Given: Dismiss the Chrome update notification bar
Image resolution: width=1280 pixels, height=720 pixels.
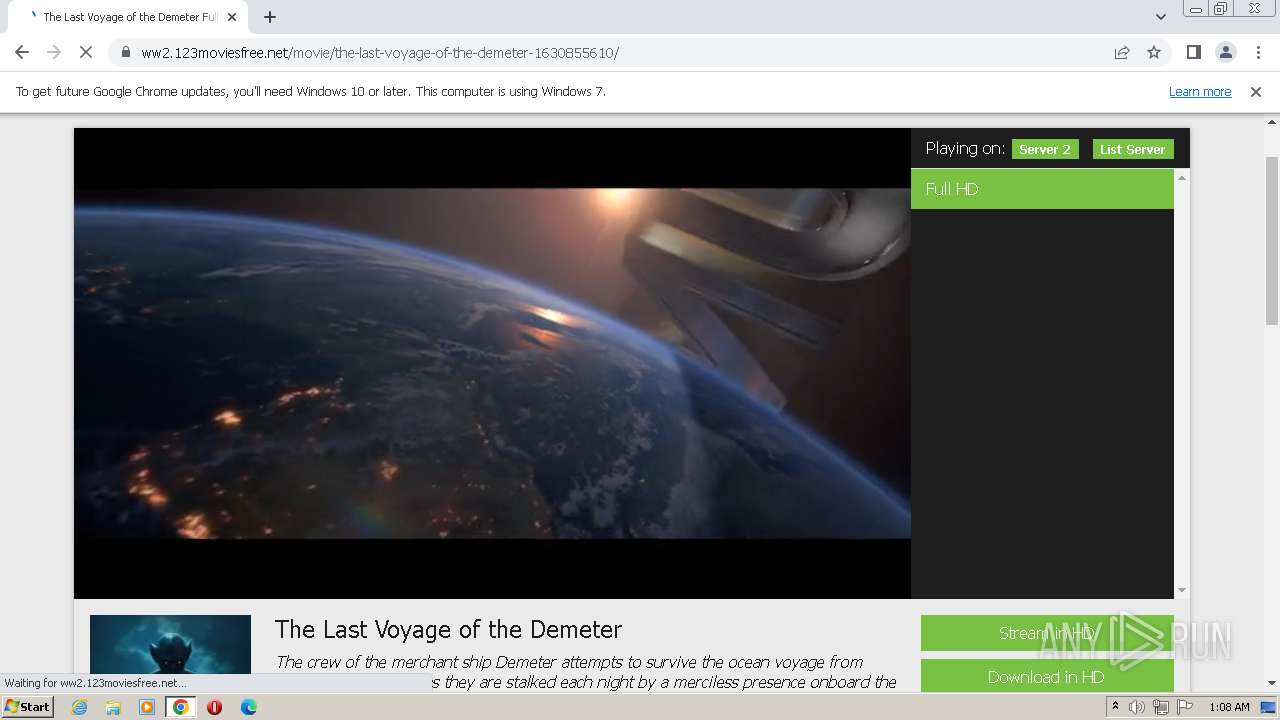Looking at the screenshot, I should [x=1256, y=91].
